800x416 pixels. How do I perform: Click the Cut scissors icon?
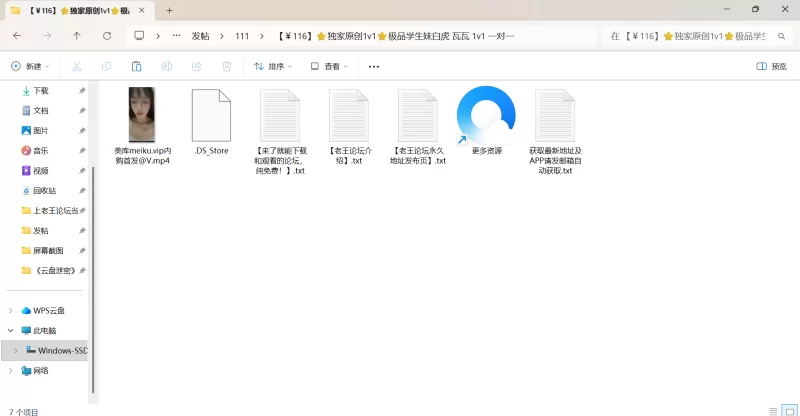77,66
